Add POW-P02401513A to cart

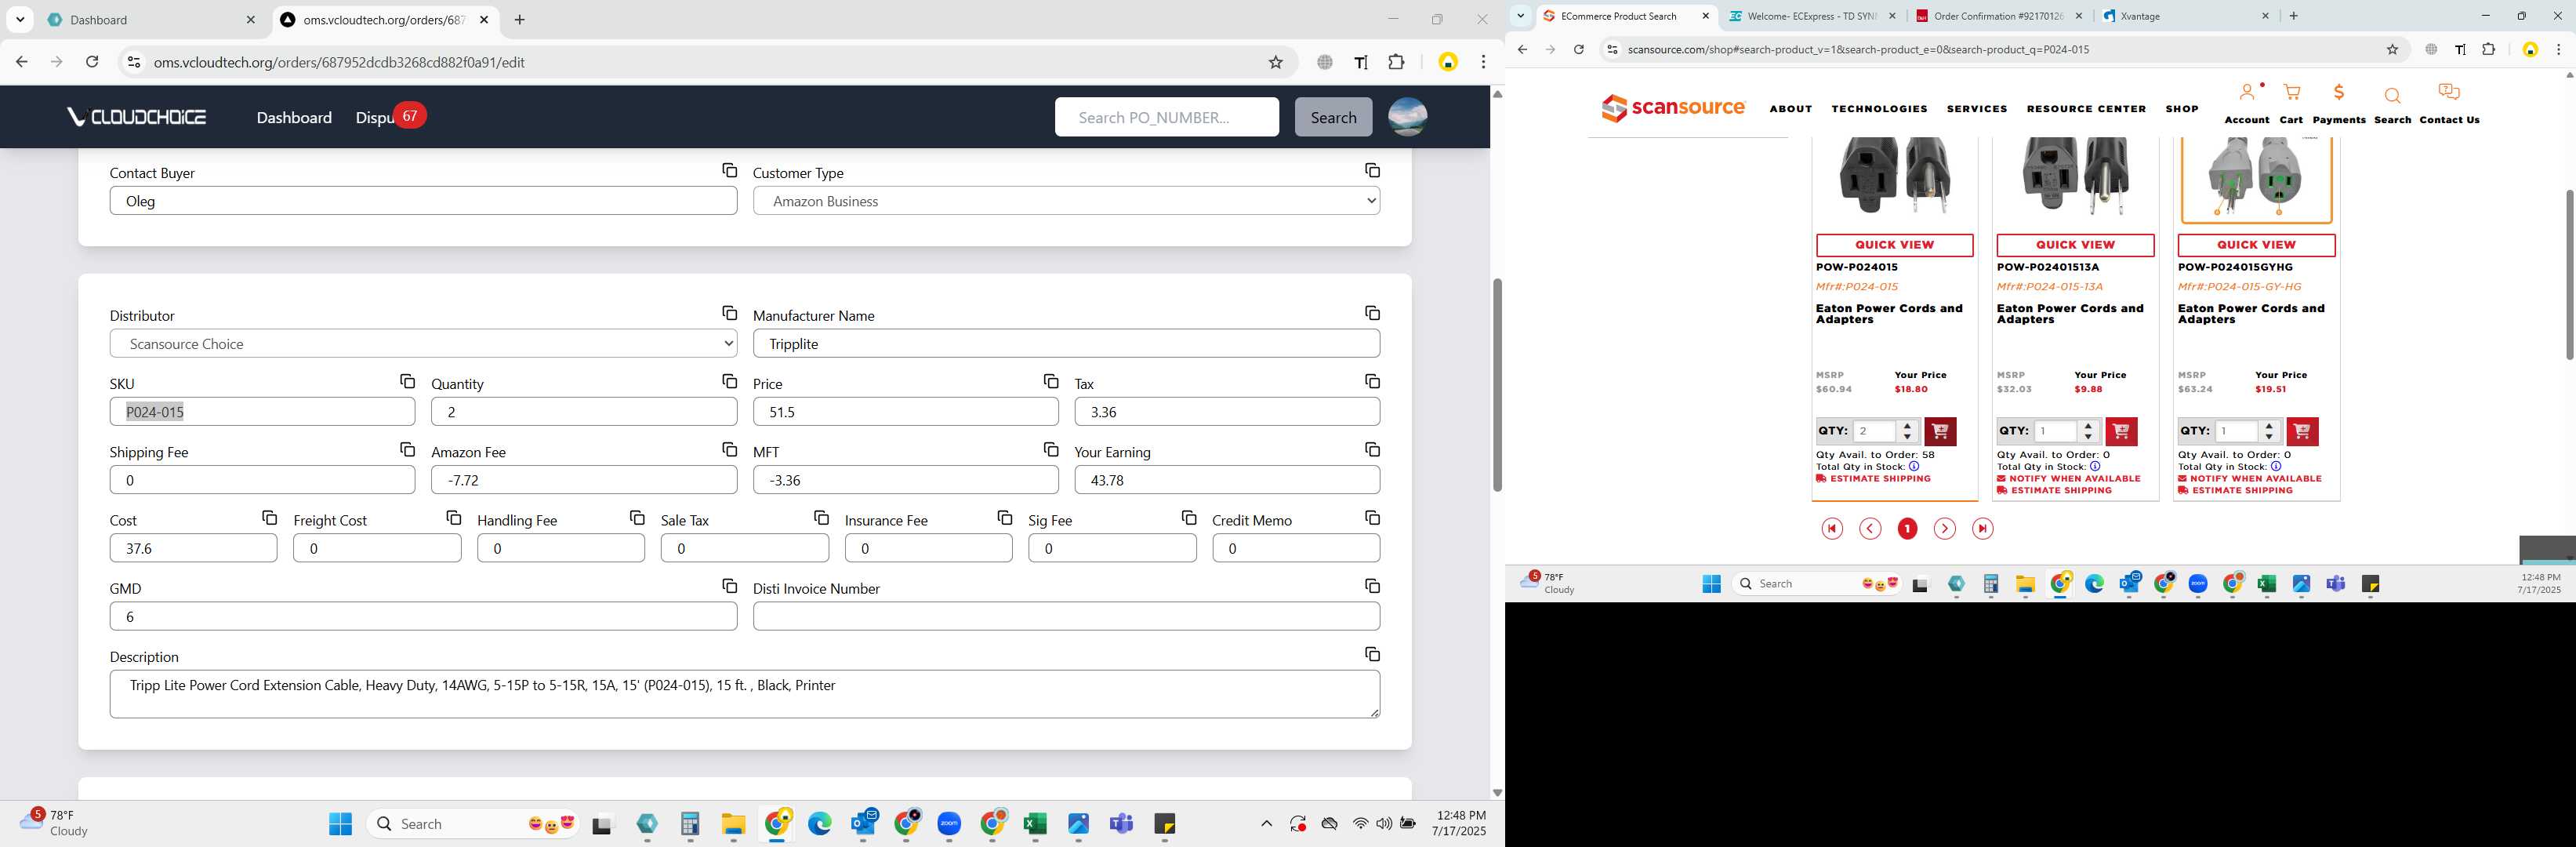pyautogui.click(x=2121, y=431)
